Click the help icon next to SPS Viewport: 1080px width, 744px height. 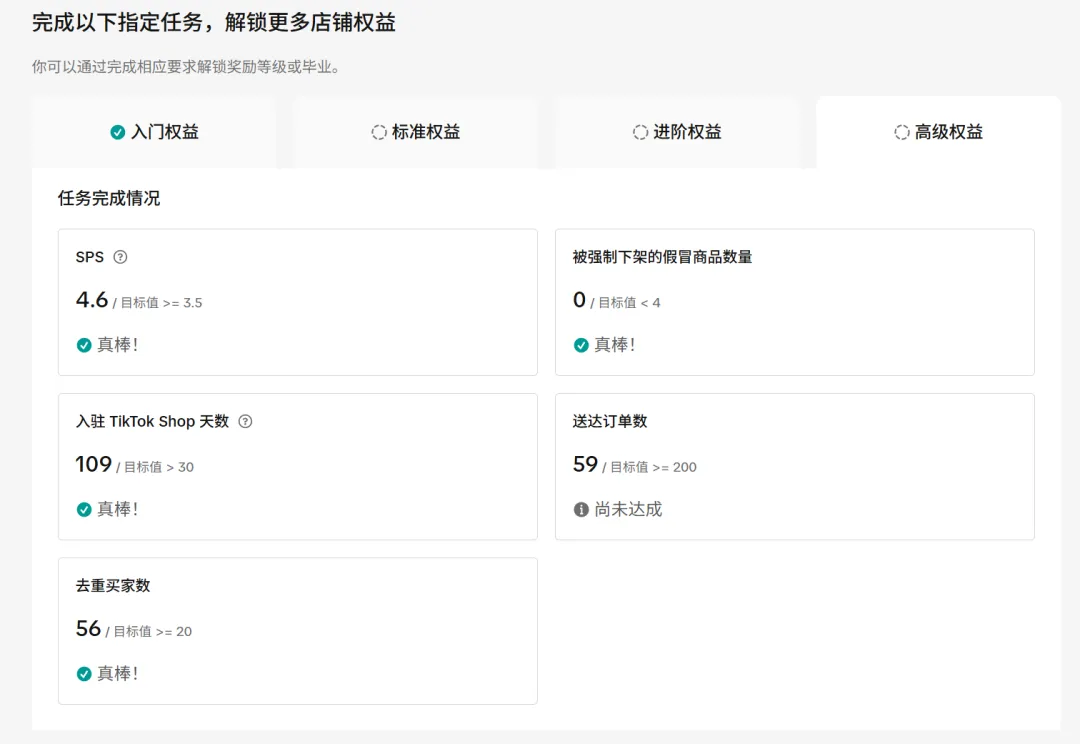pyautogui.click(x=120, y=257)
